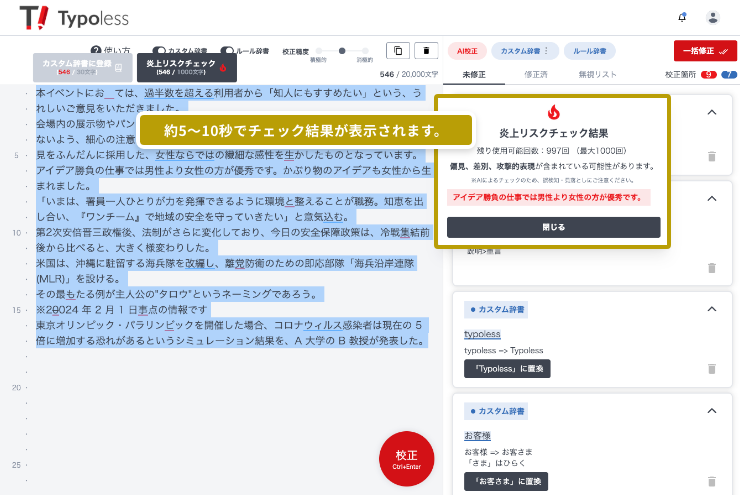
Task: Delete the card just above typoless card
Action: pyautogui.click(x=712, y=268)
